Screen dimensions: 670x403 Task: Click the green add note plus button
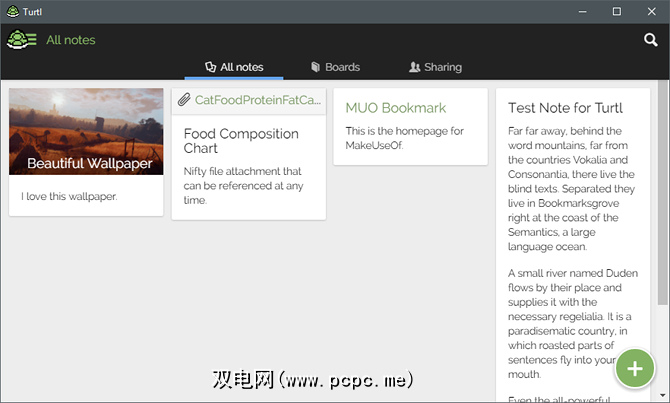(634, 368)
